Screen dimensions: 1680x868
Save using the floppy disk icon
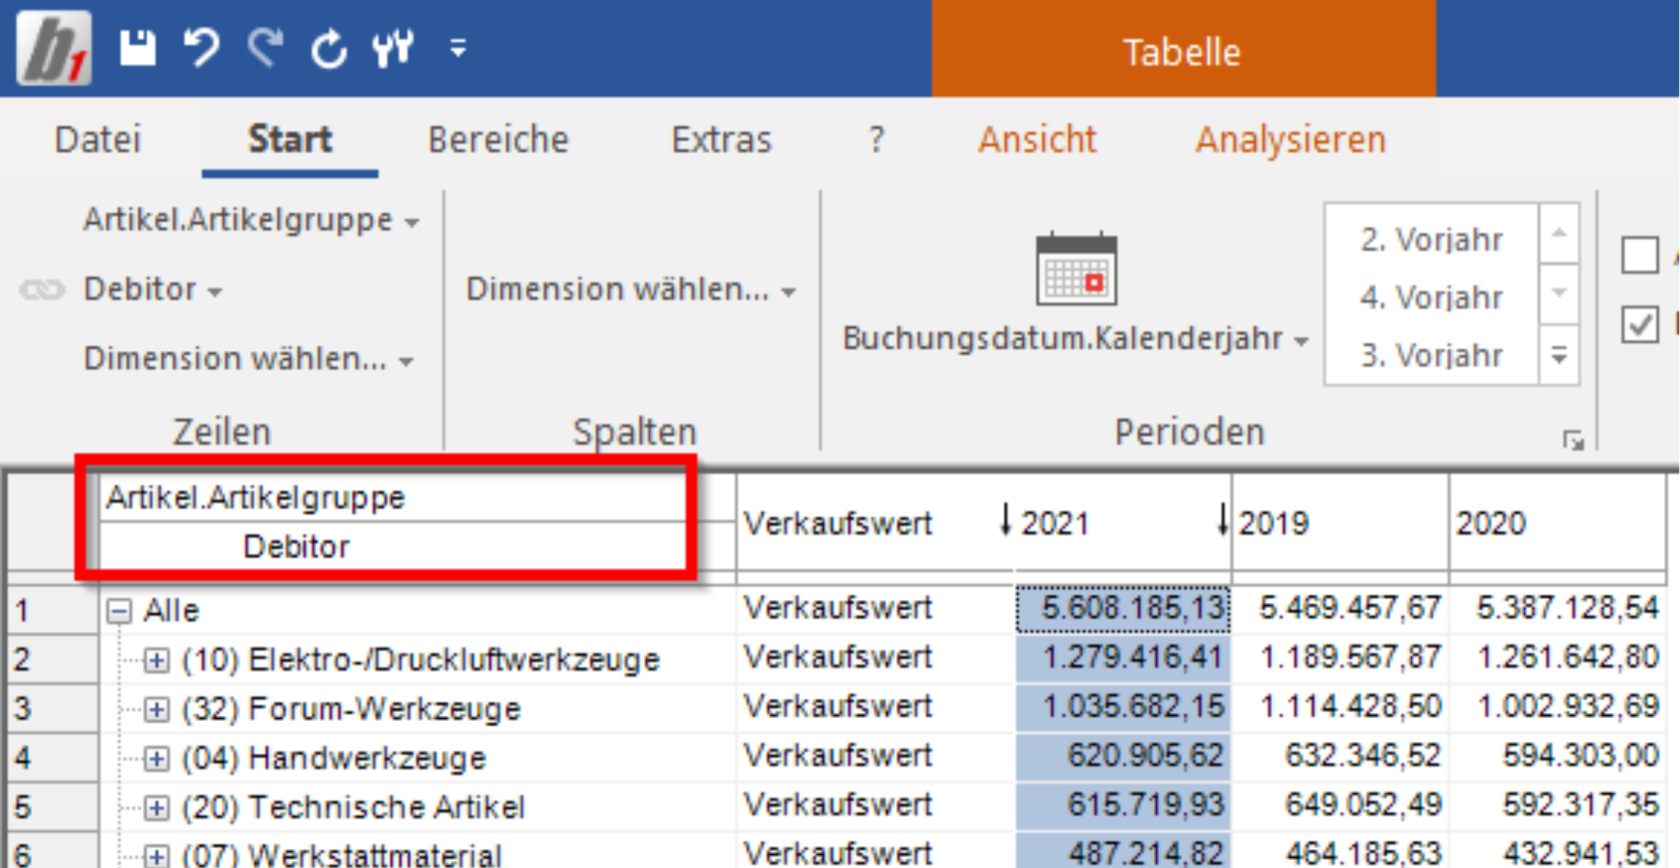[138, 48]
